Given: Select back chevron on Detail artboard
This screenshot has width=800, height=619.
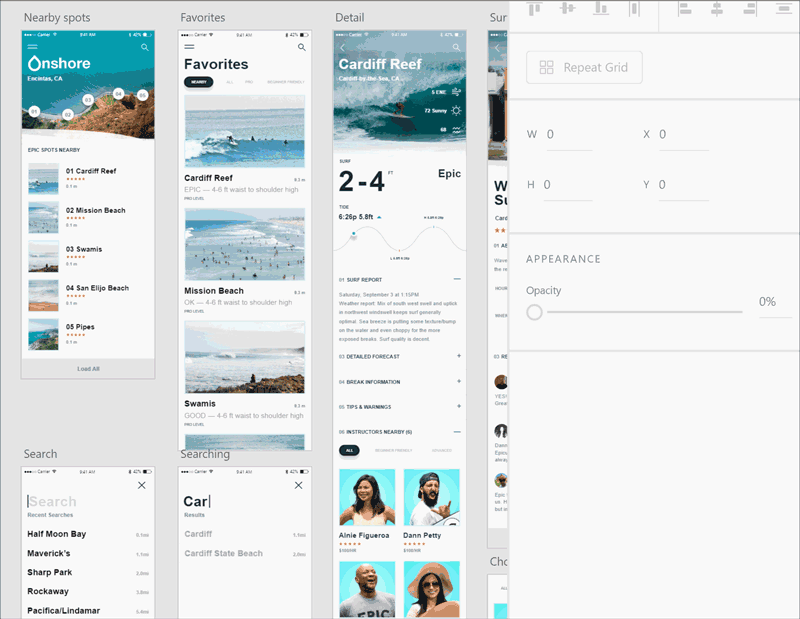Looking at the screenshot, I should 342,47.
